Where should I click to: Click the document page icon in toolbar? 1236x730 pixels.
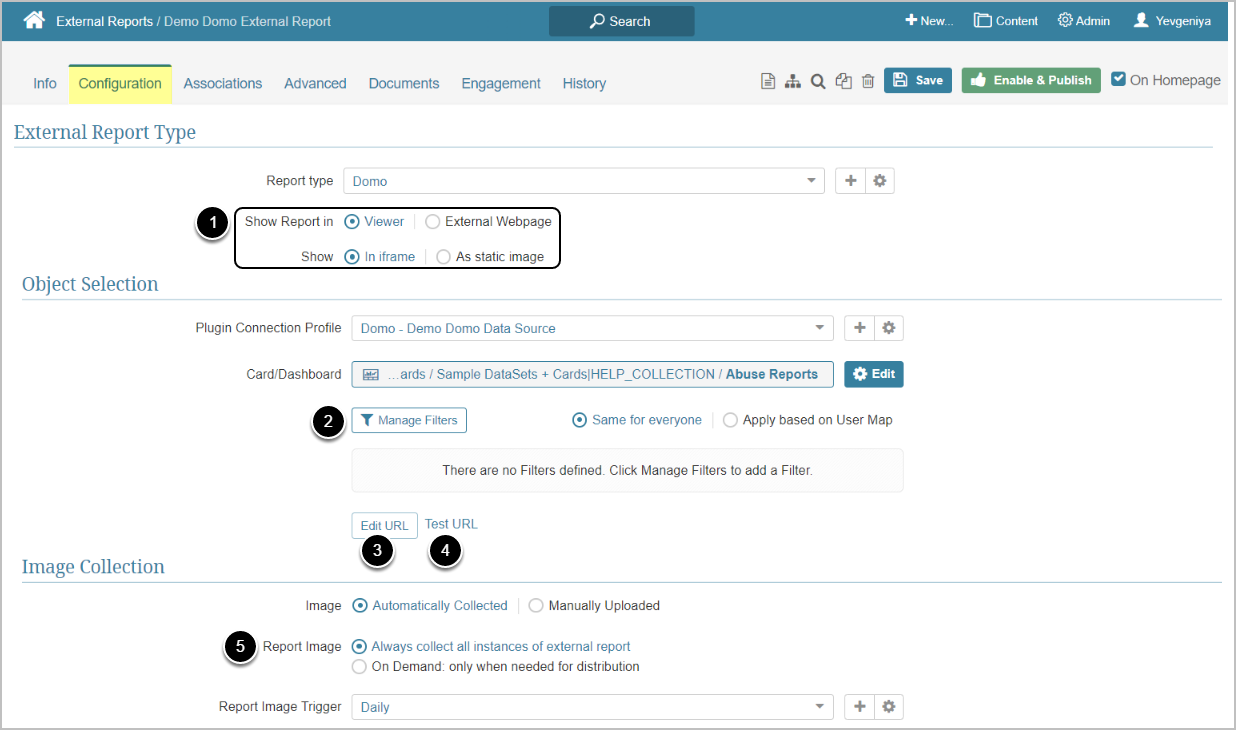768,82
